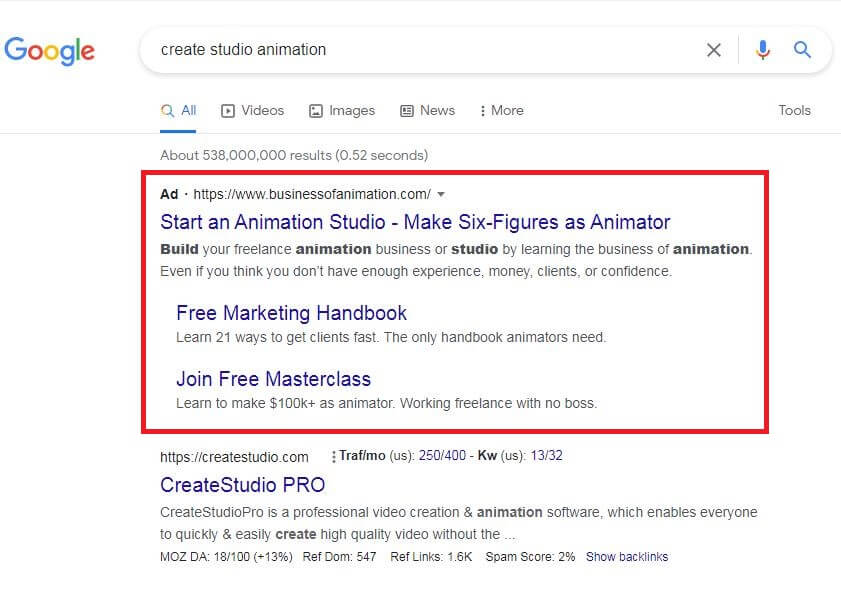This screenshot has height=613, width=841.
Task: Click the Traf/mo value 250/400
Action: [442, 456]
